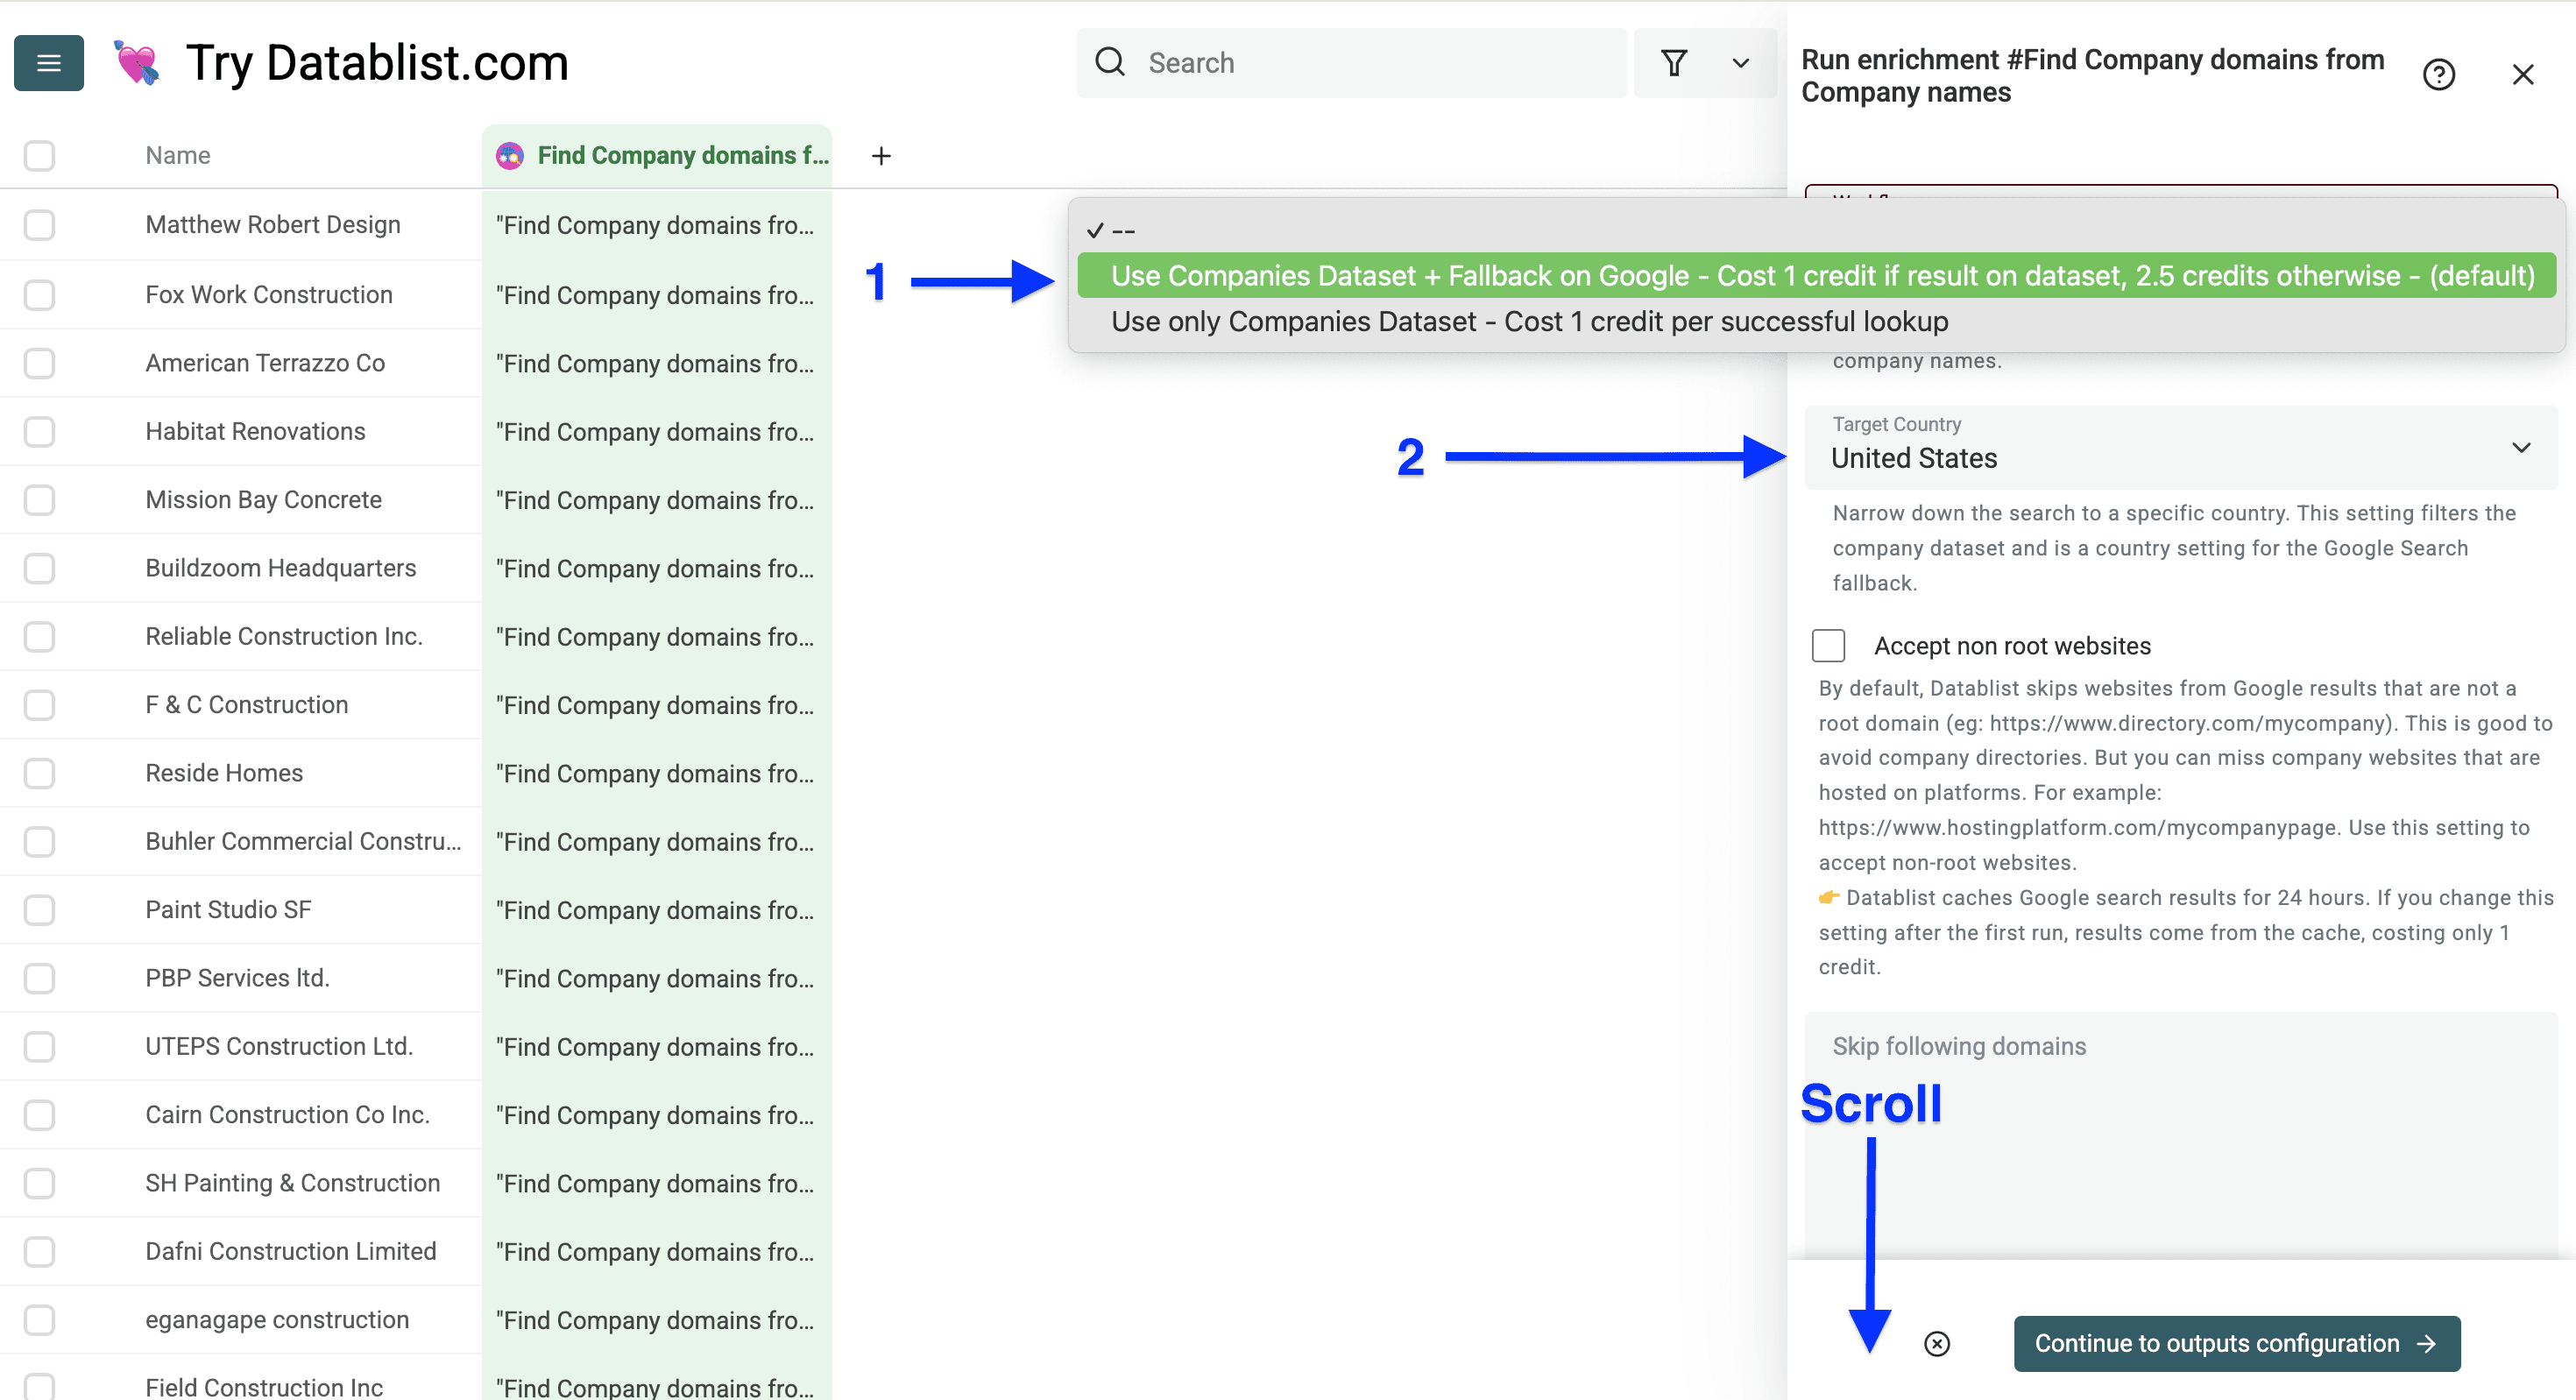Image resolution: width=2576 pixels, height=1400 pixels.
Task: Click inside the Search field
Action: tap(1350, 62)
